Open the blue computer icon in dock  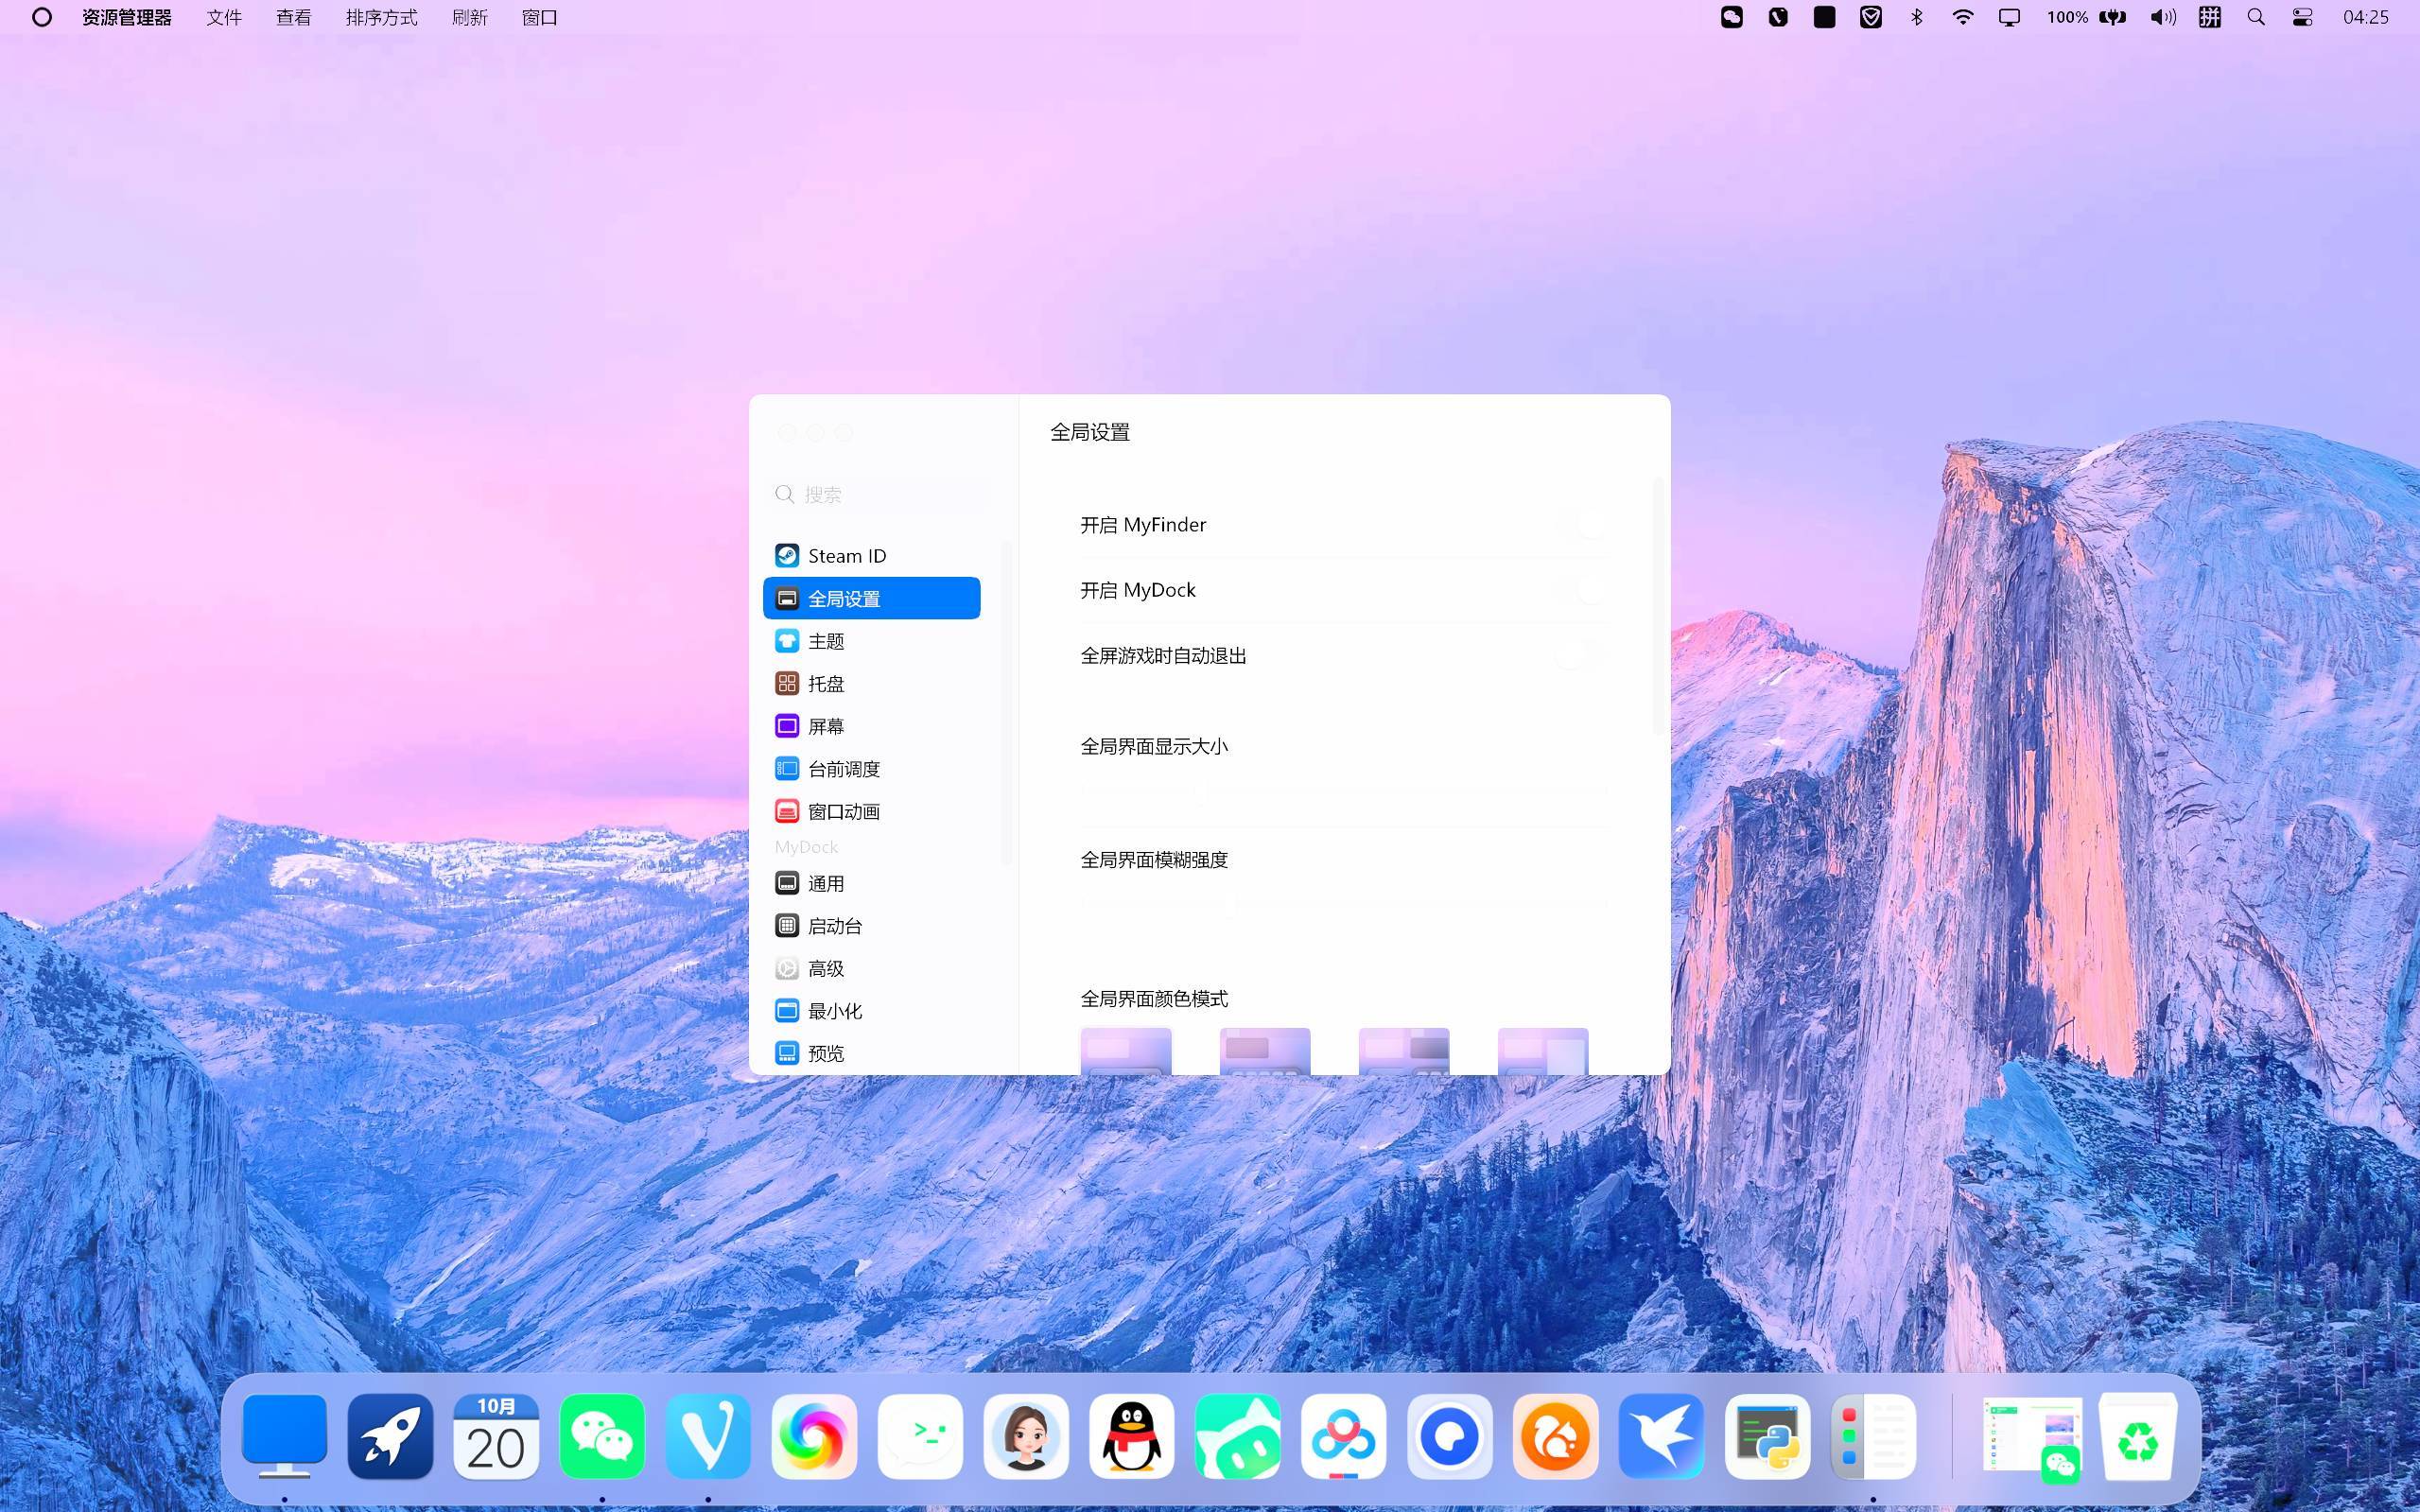(285, 1436)
